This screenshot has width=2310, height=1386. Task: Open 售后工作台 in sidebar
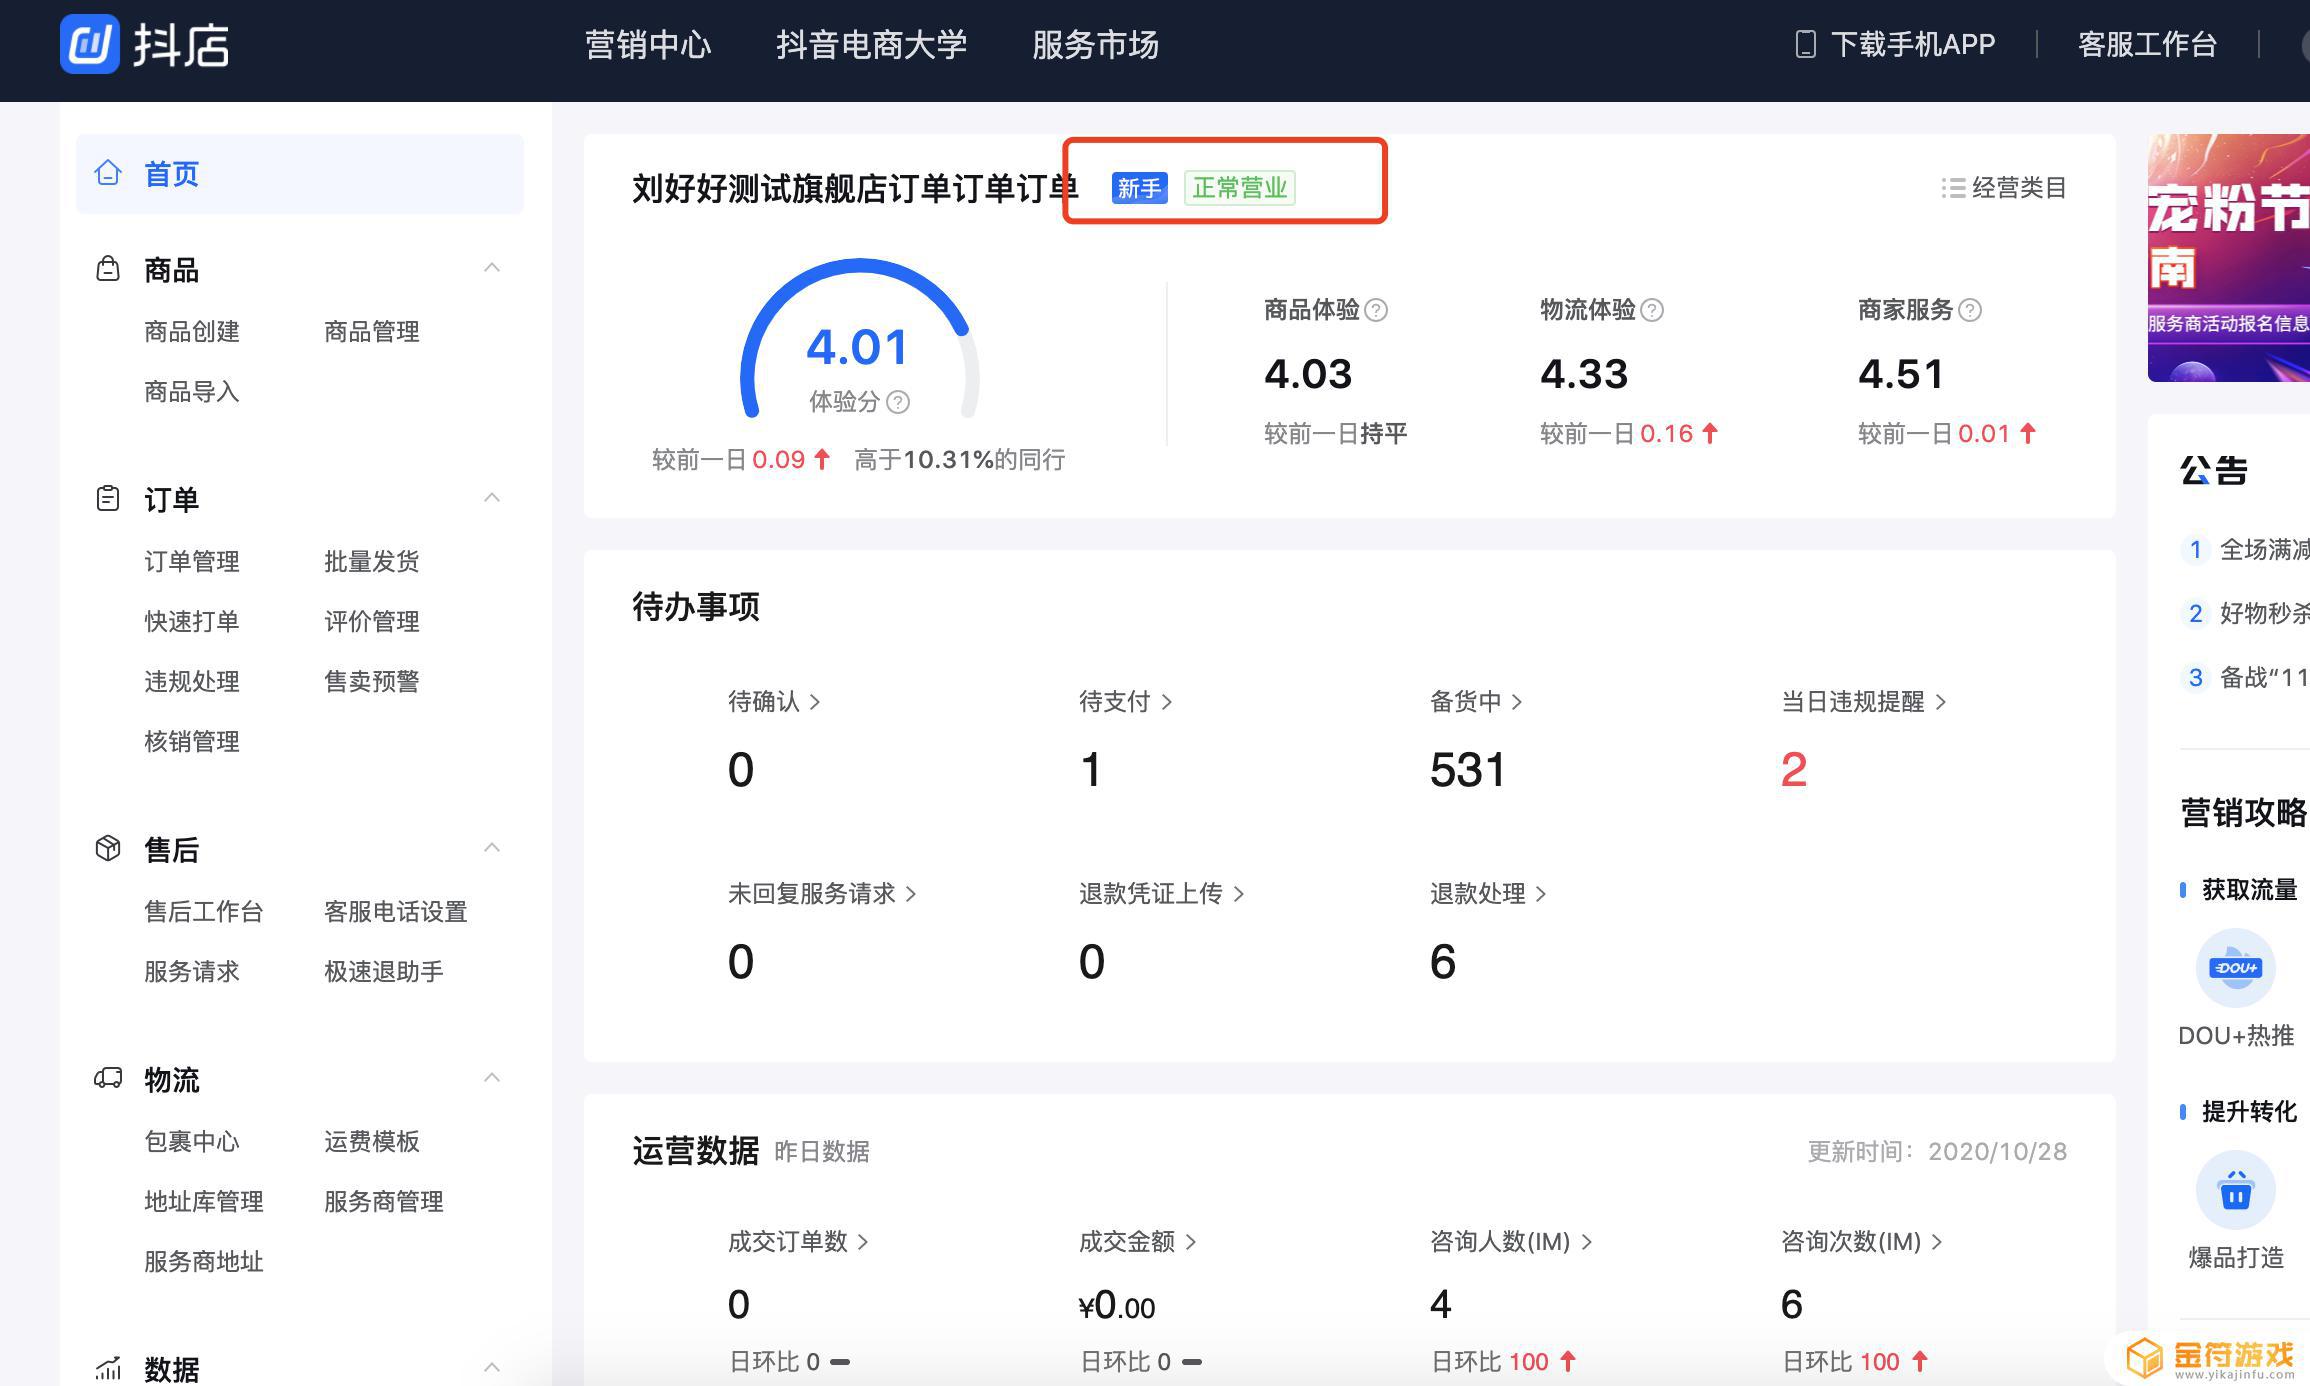tap(204, 912)
